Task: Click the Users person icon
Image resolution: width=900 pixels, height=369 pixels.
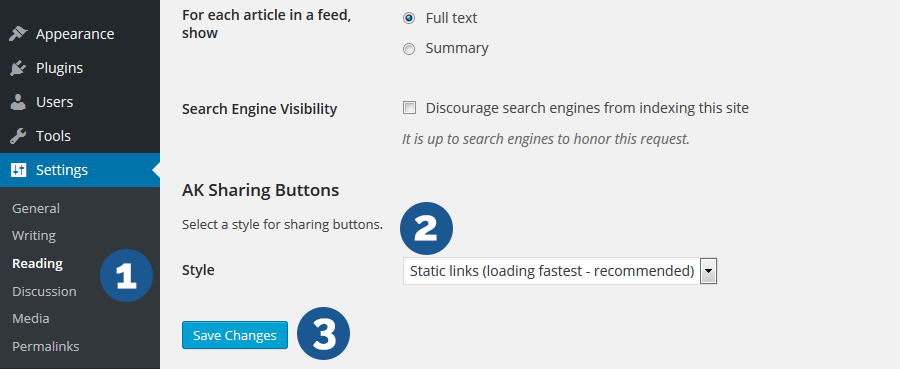Action: (18, 102)
